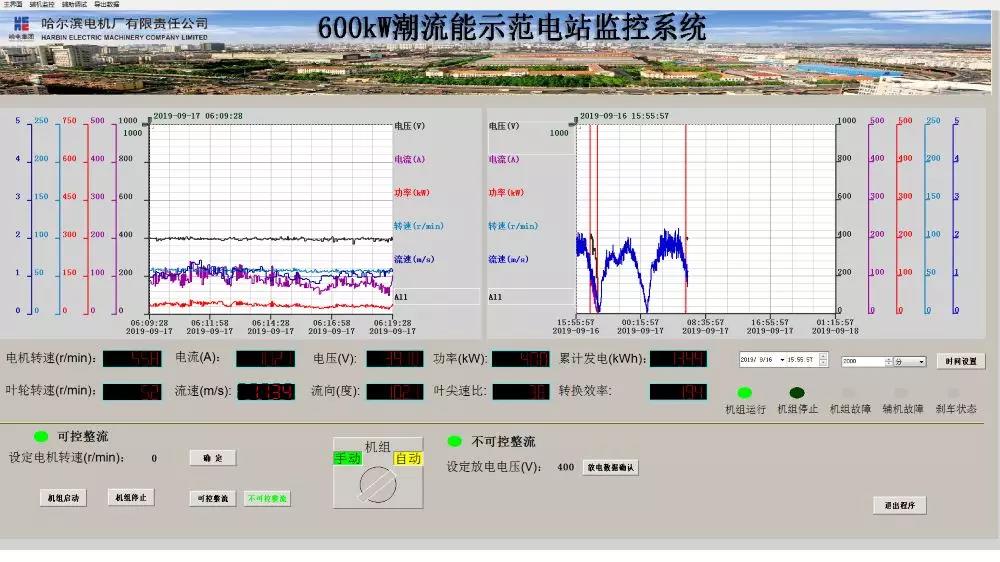Expand the 分 time unit dropdown
This screenshot has height=562, width=1000.
coord(921,361)
